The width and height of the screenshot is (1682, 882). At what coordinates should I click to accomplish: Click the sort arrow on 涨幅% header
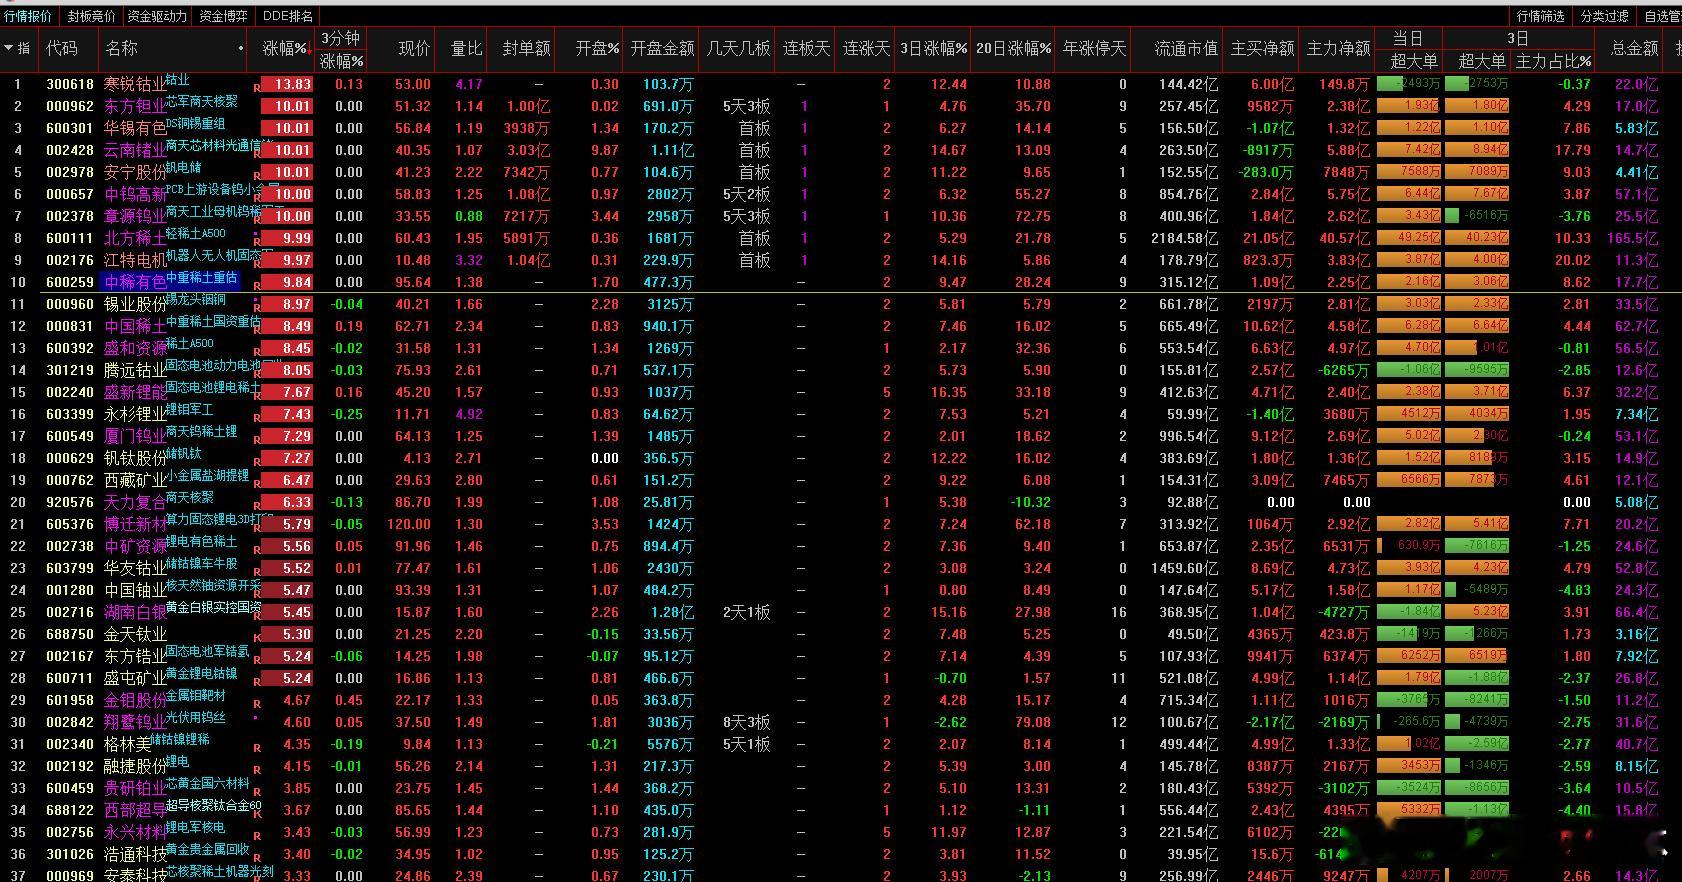312,47
